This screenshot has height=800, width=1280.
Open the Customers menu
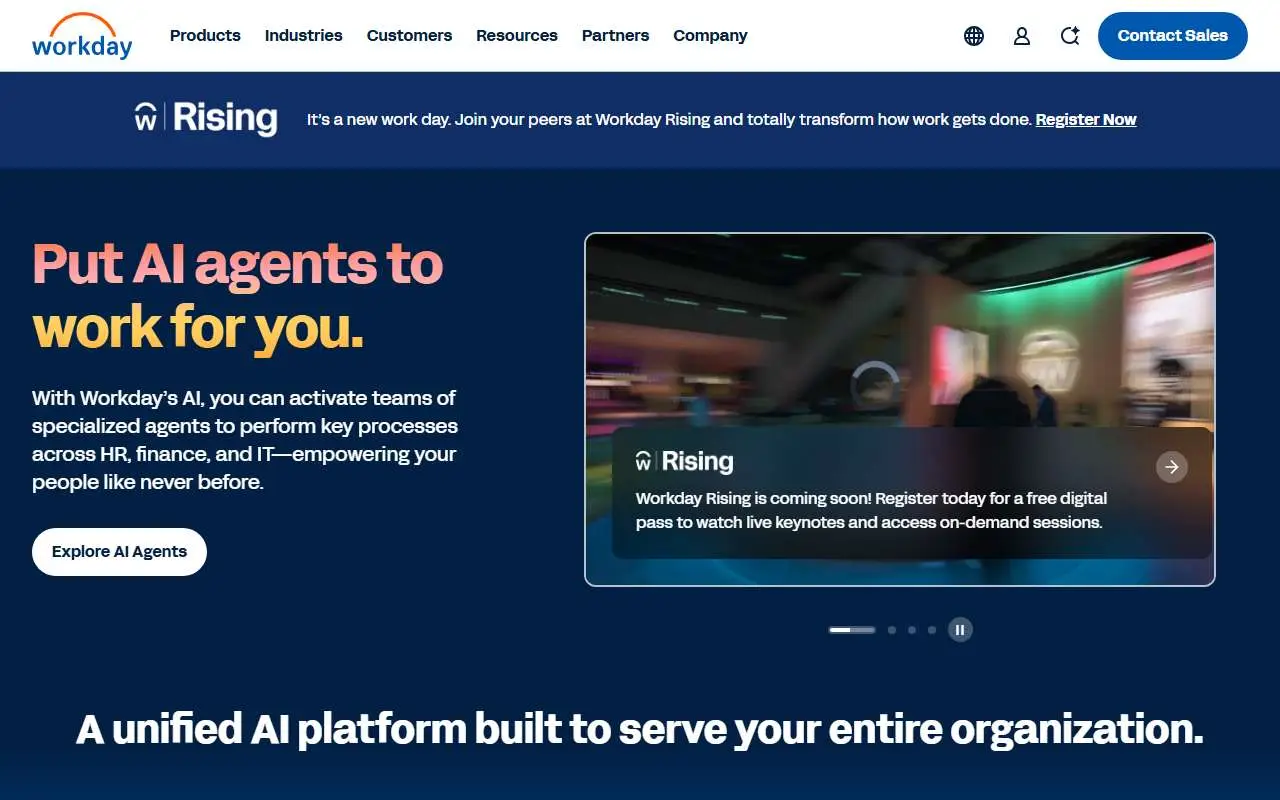(409, 36)
